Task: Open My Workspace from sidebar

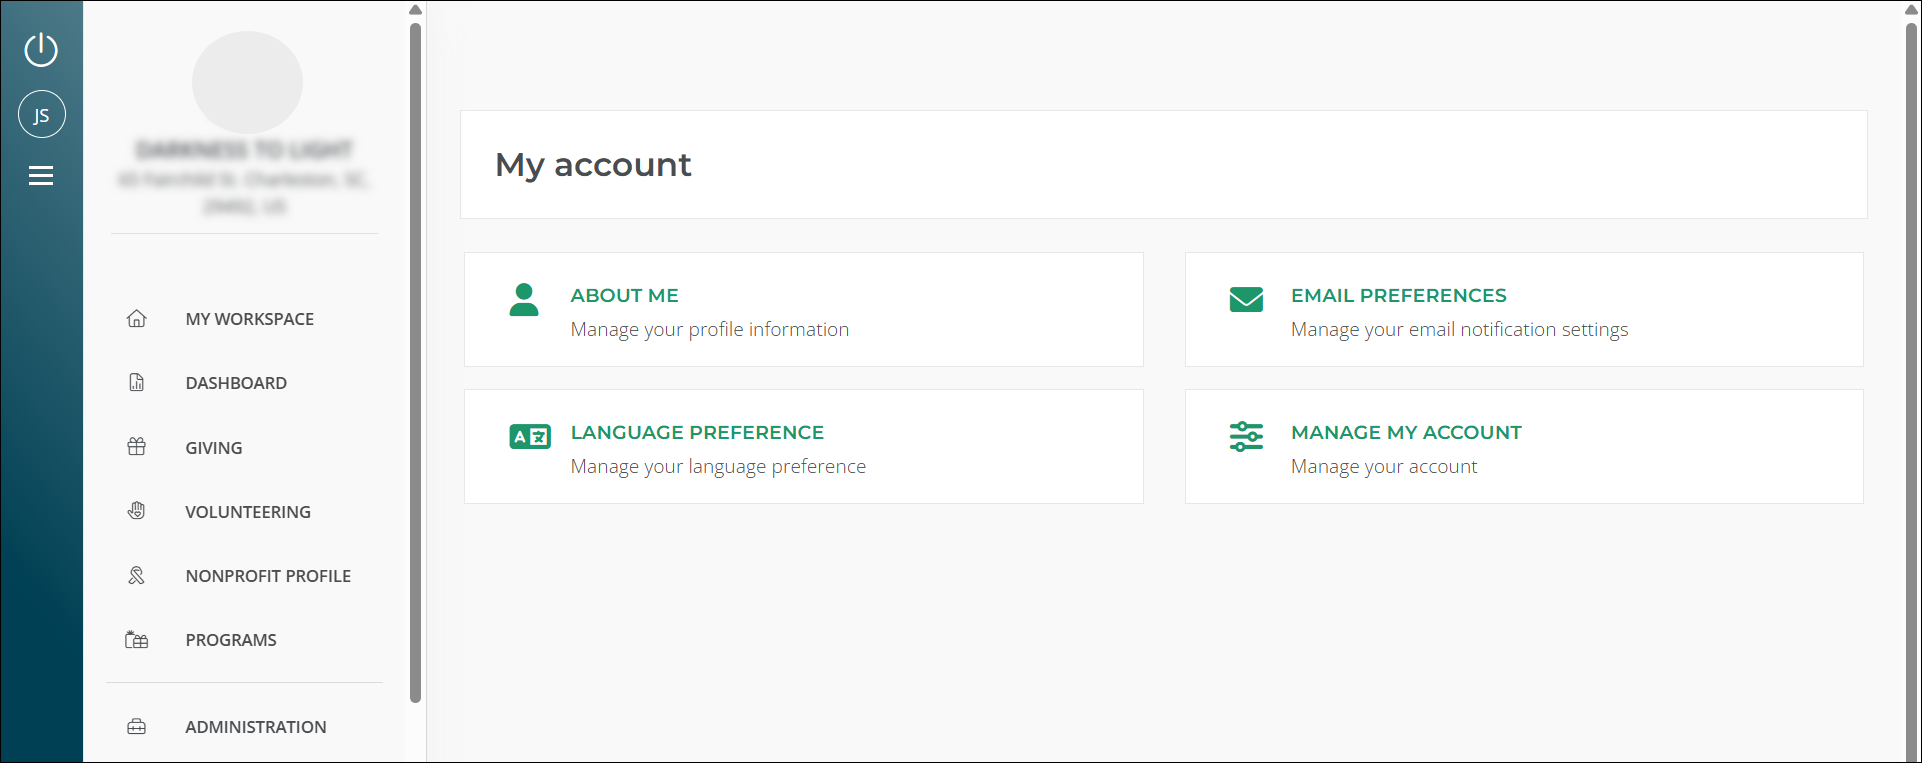Action: coord(249,319)
